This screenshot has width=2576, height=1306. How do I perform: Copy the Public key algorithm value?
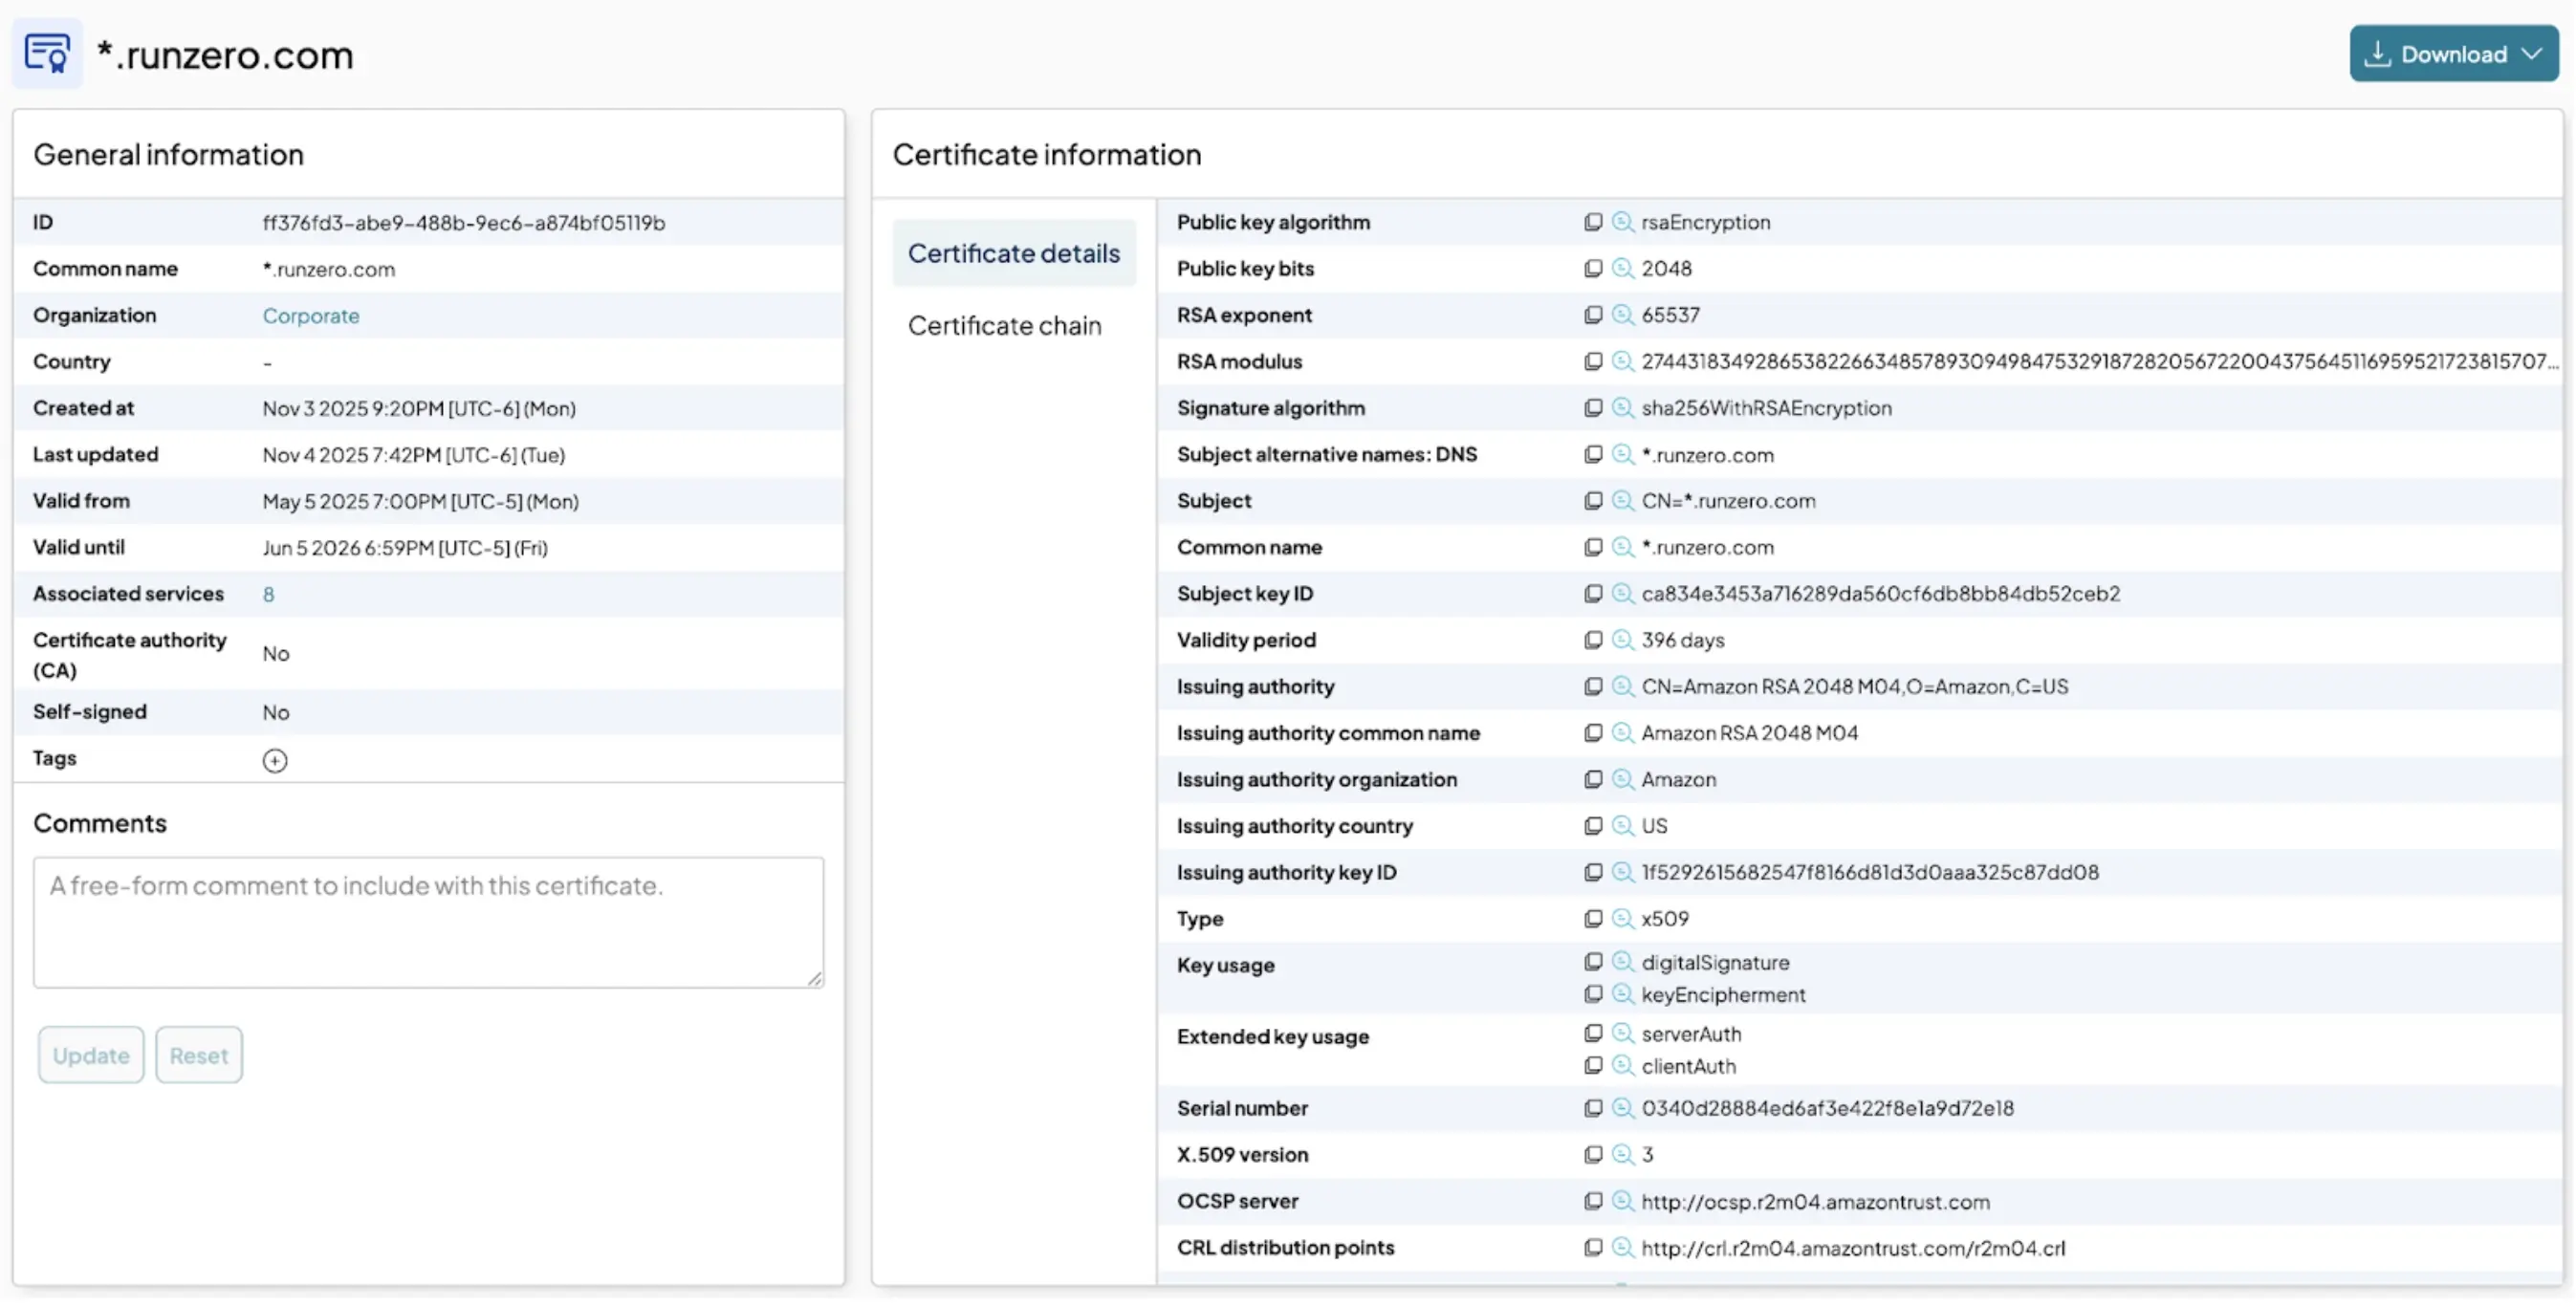pos(1593,222)
